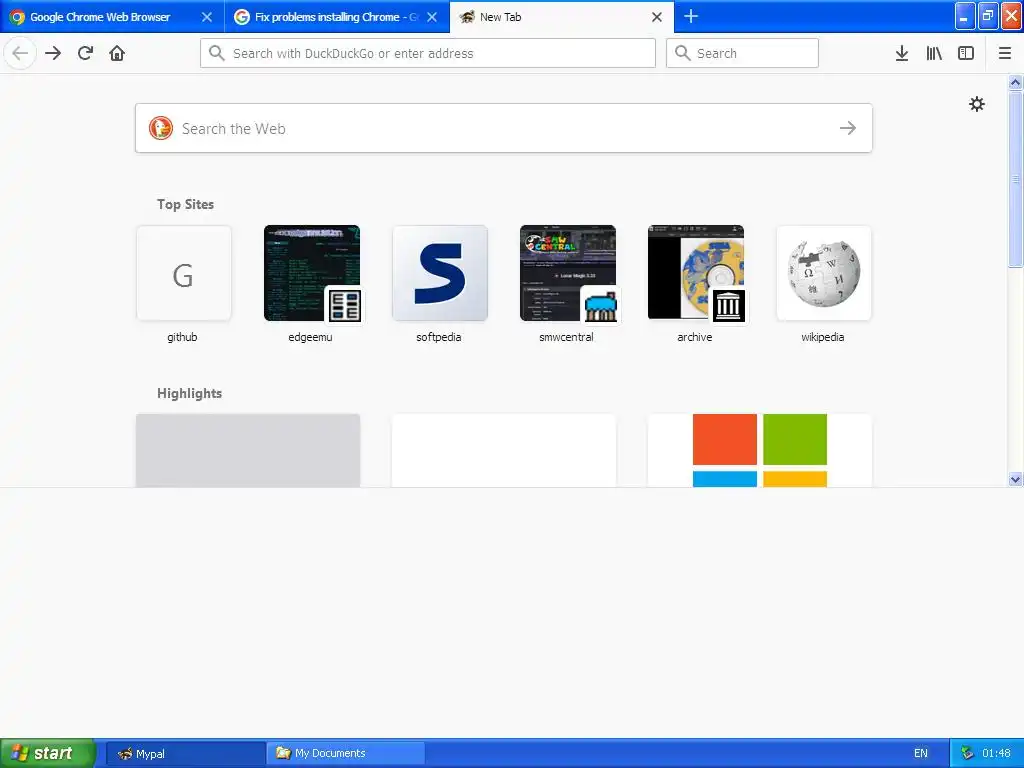Focus the DuckDuckGo address bar
Image resolution: width=1024 pixels, height=768 pixels.
tap(428, 53)
